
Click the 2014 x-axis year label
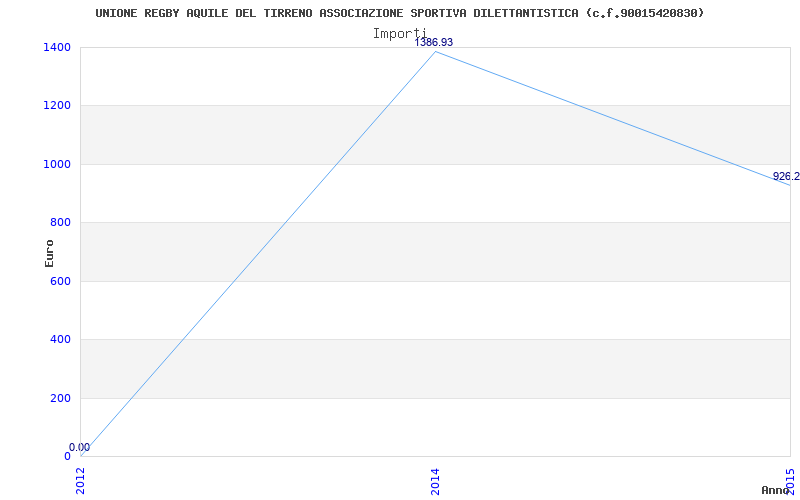435,481
